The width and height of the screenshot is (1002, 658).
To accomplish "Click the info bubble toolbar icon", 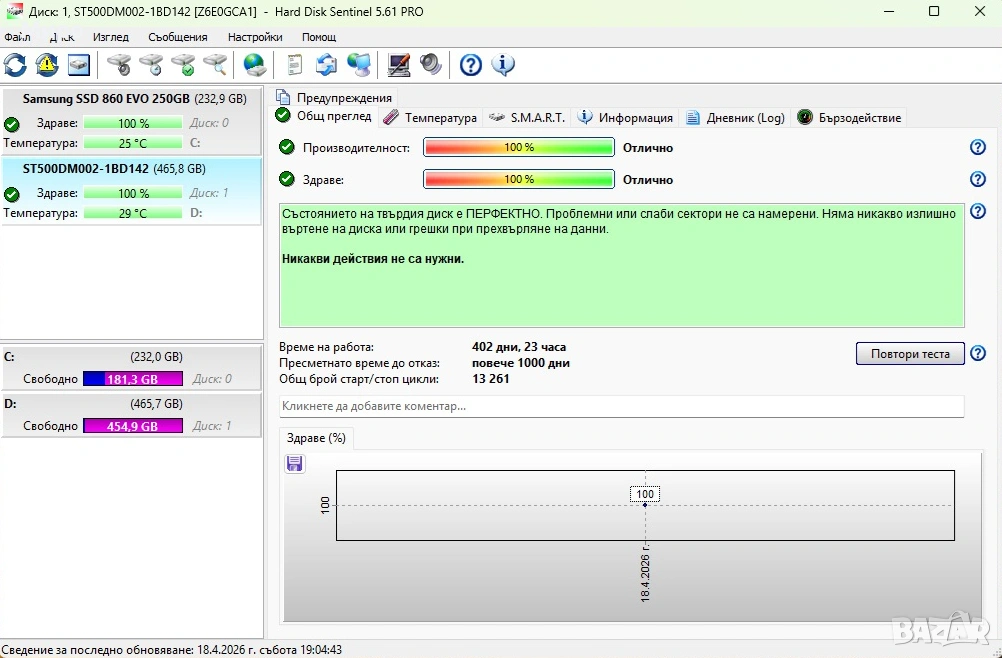I will point(503,65).
